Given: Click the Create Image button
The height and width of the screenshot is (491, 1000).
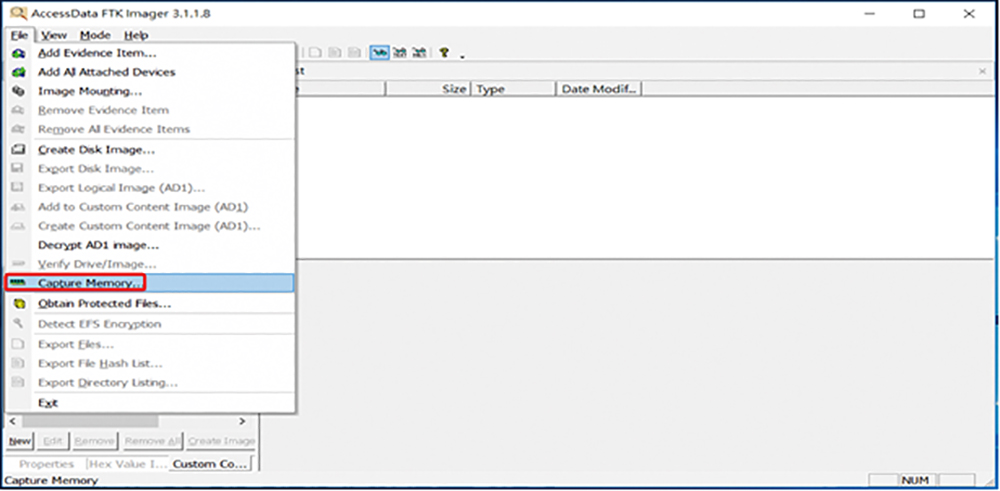Looking at the screenshot, I should pos(221,441).
